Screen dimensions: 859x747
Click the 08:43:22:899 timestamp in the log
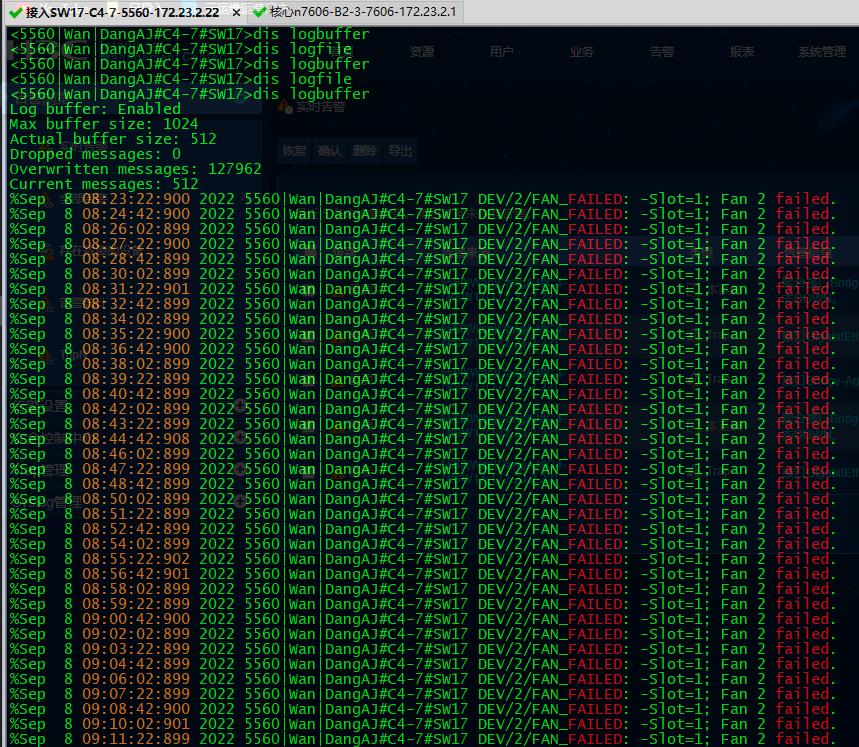tap(136, 424)
